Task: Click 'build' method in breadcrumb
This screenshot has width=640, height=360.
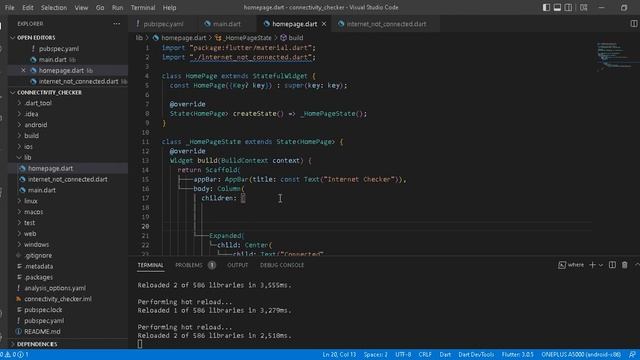Action: point(292,38)
